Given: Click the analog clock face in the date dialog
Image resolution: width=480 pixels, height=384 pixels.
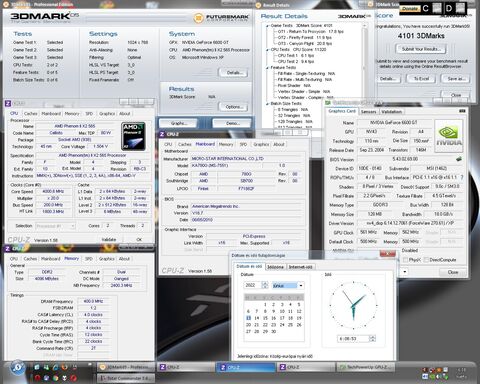Looking at the screenshot, I should [353, 305].
